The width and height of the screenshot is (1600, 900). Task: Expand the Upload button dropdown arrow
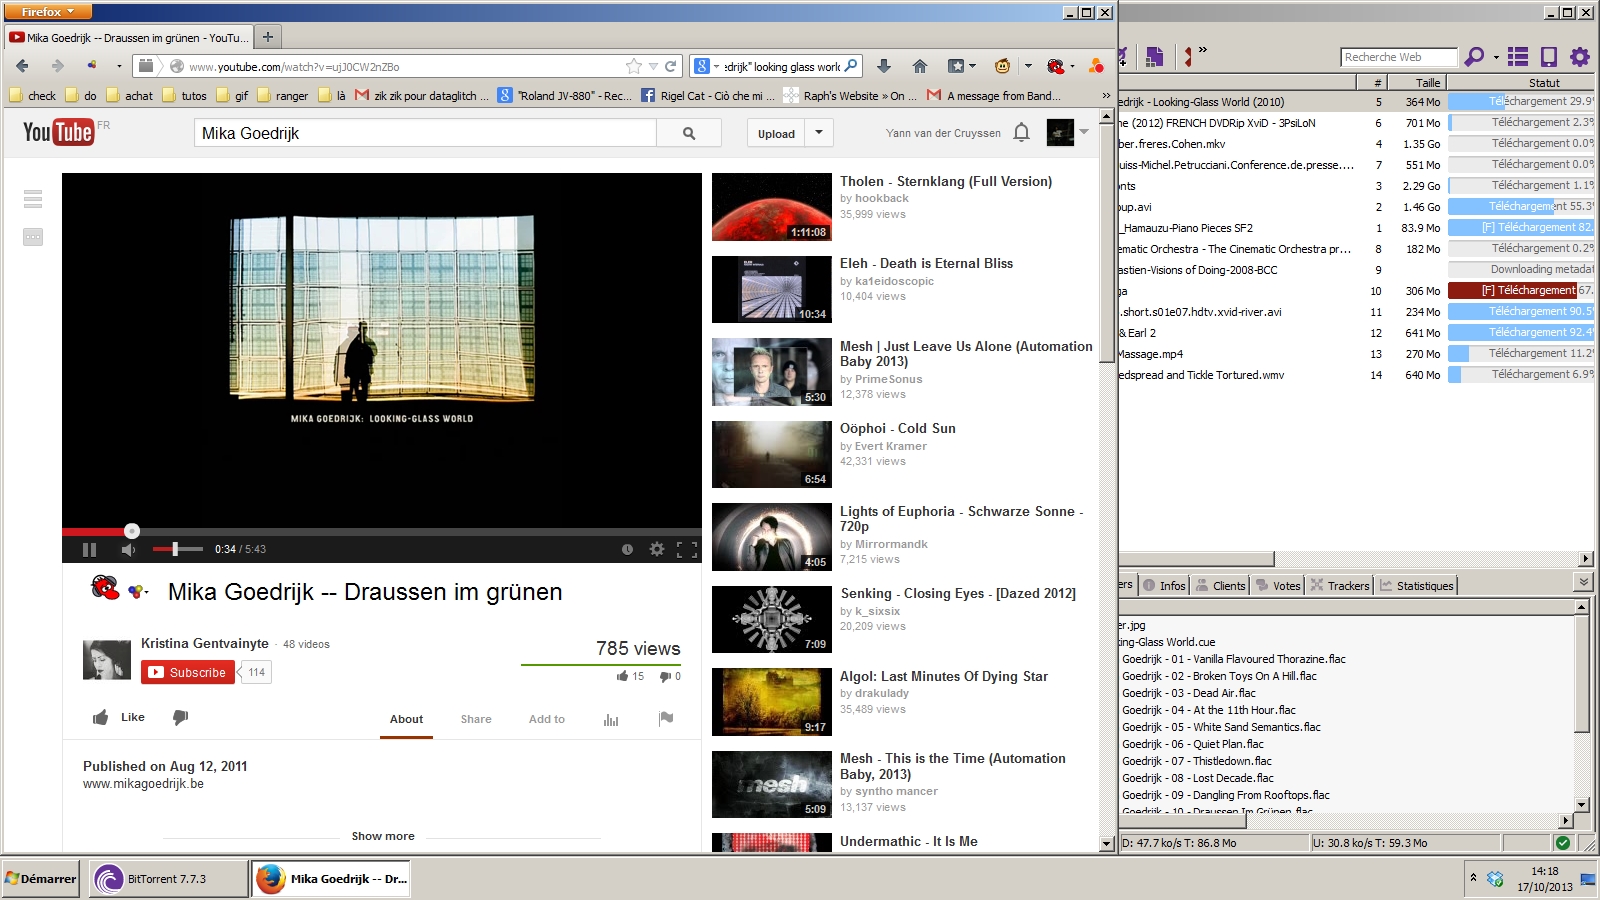coord(819,132)
